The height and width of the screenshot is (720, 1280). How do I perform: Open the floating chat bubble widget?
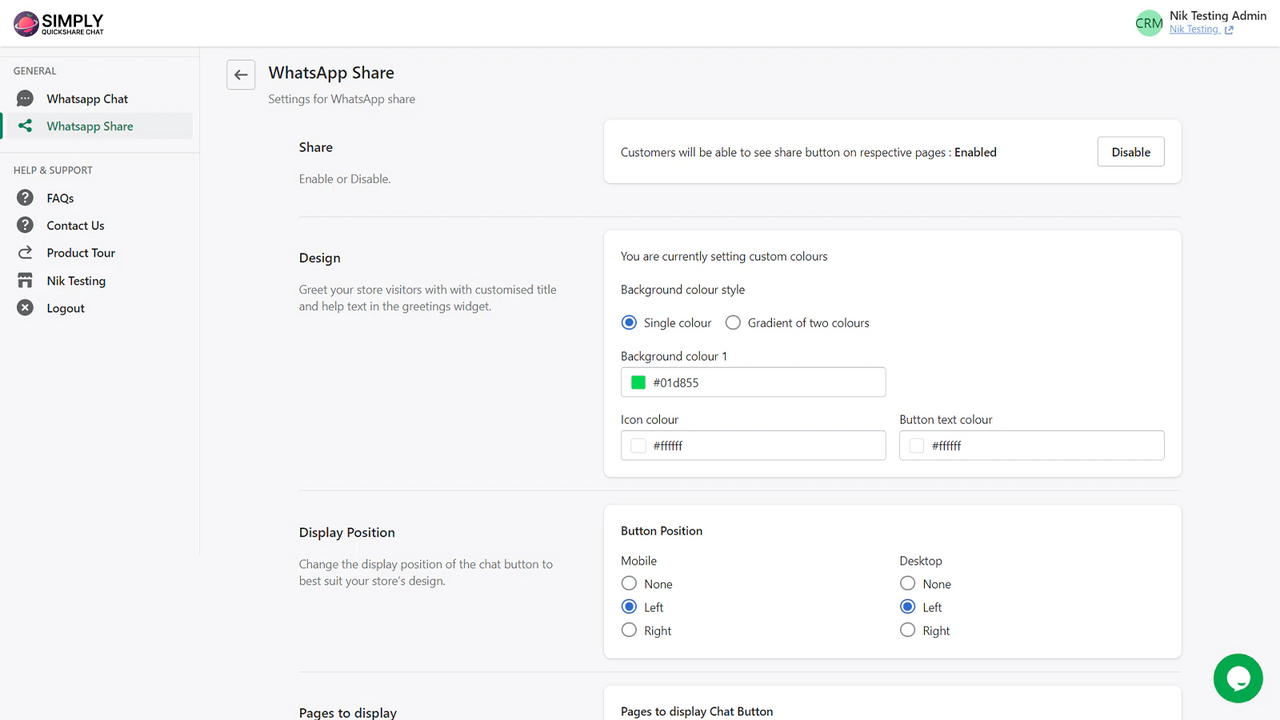click(1238, 678)
